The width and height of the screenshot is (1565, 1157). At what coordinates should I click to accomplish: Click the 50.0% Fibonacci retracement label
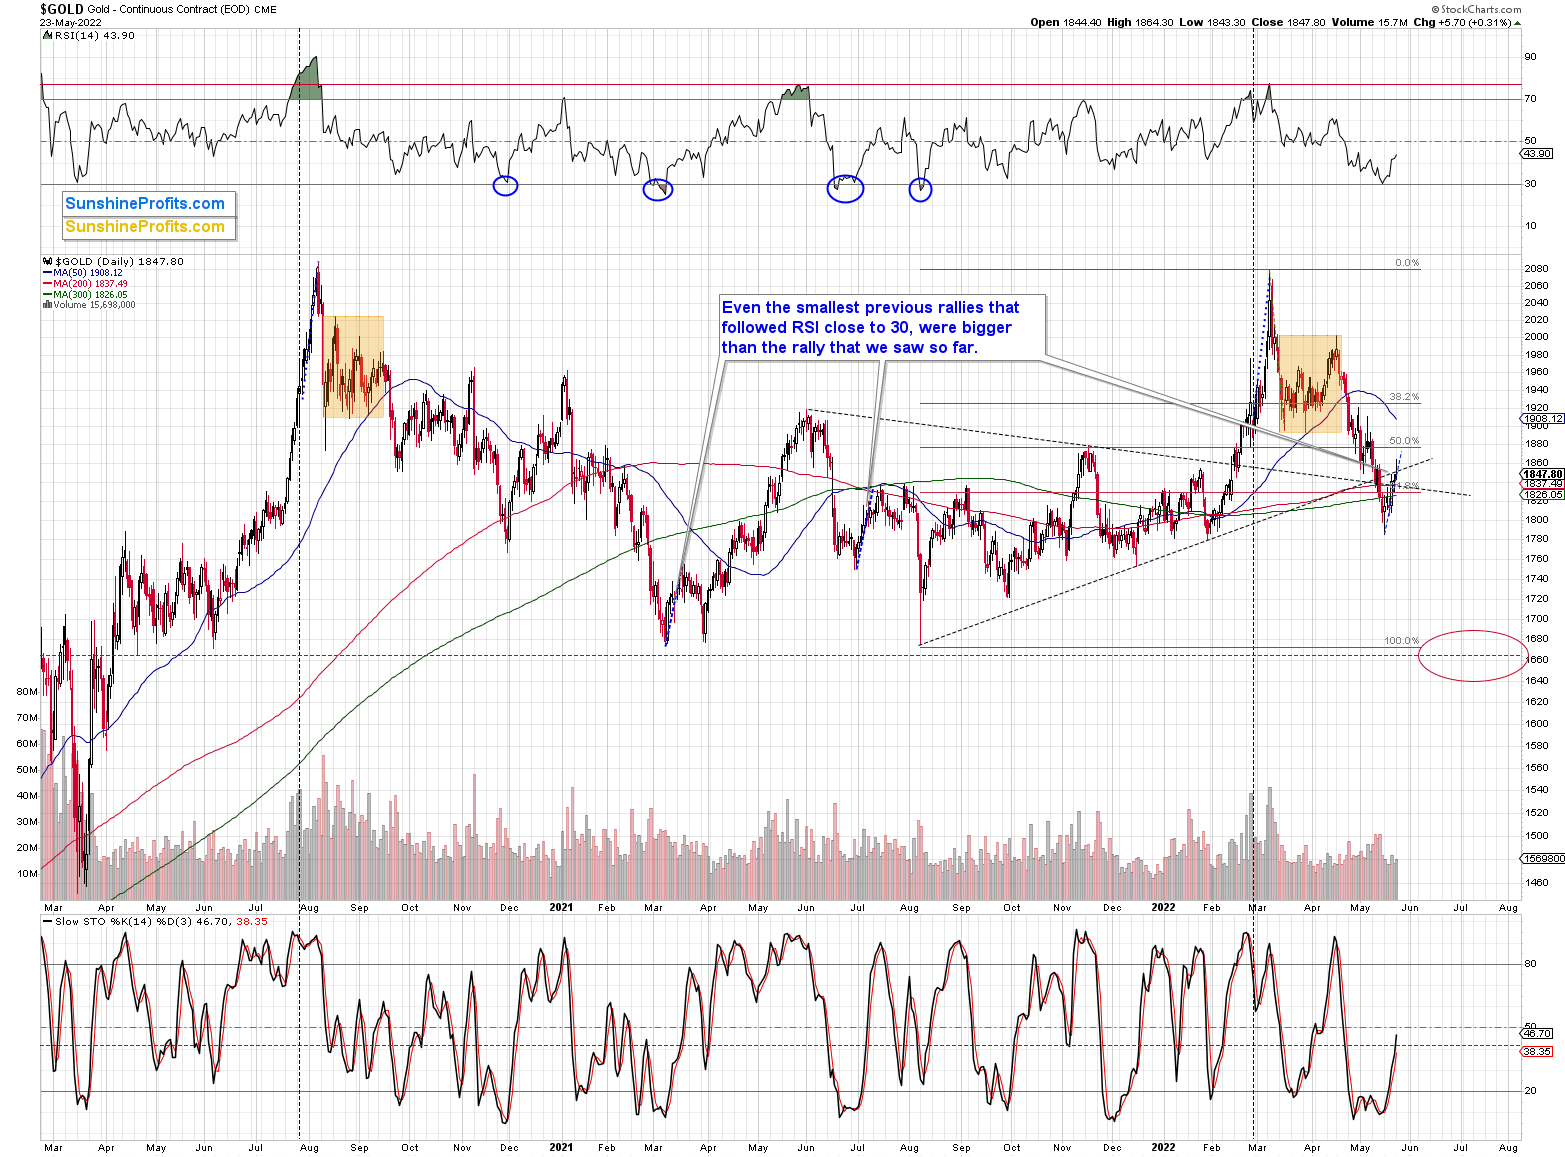tap(1404, 441)
